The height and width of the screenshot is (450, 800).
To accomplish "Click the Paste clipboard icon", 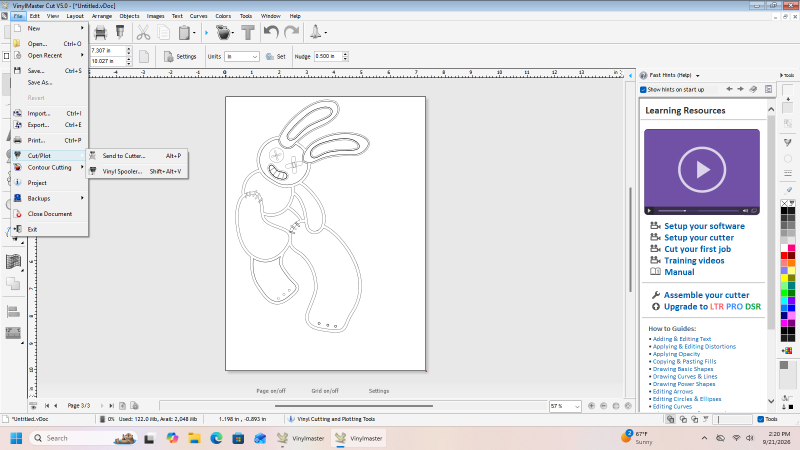I will tap(184, 33).
